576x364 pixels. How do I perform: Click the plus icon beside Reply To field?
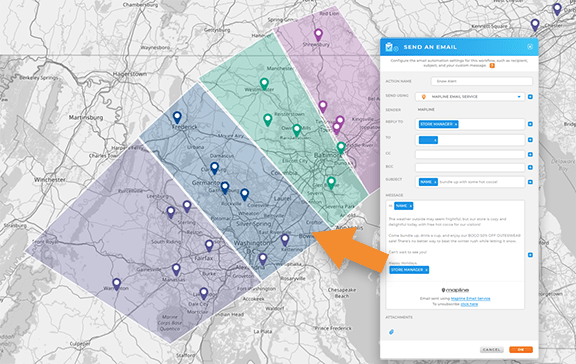coord(530,124)
